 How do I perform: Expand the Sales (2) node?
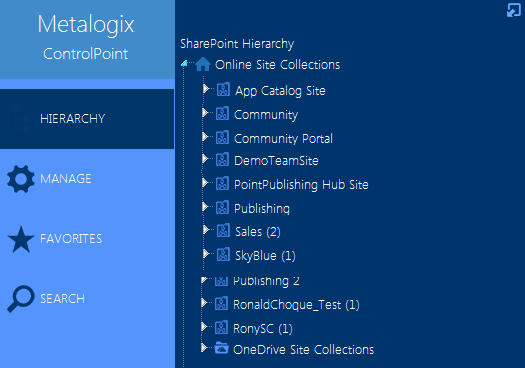pos(206,230)
